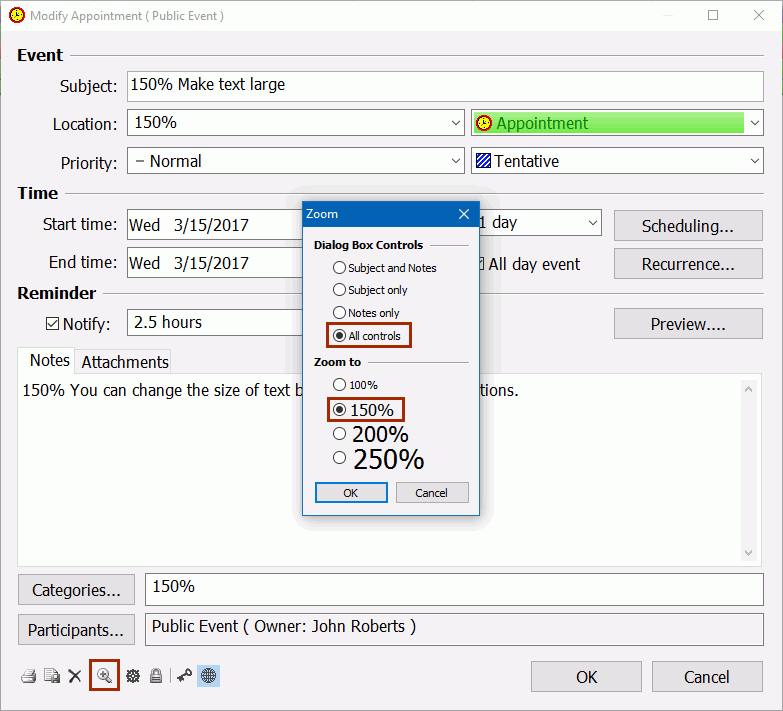
Task: Untick the Notify checkbox
Action: pyautogui.click(x=52, y=324)
